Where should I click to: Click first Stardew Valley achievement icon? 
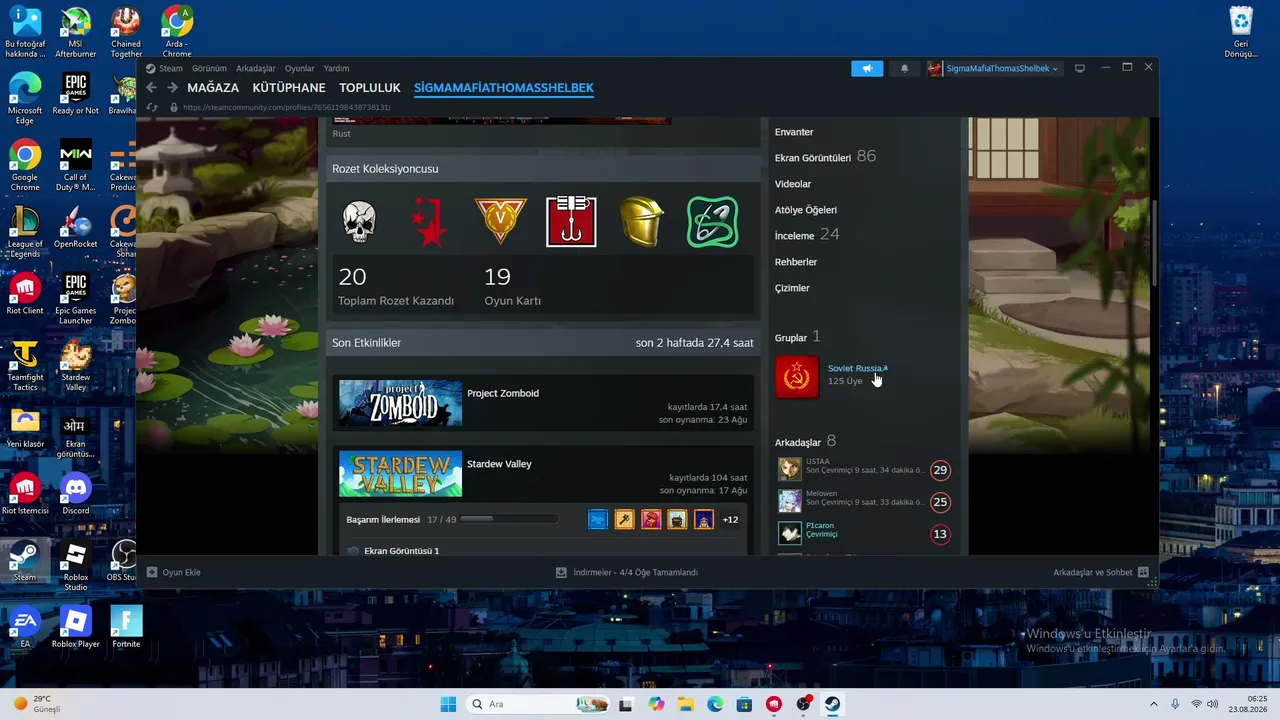click(598, 519)
